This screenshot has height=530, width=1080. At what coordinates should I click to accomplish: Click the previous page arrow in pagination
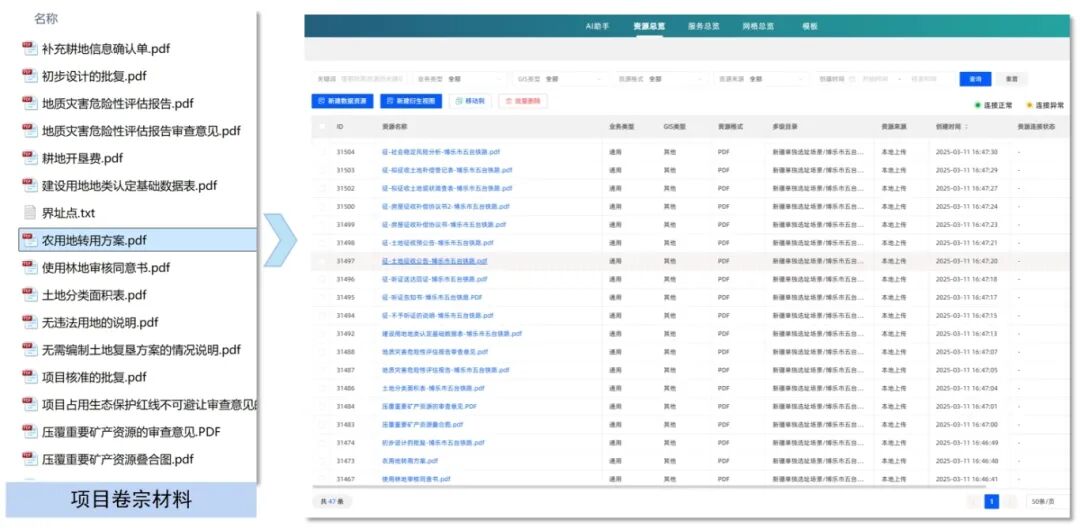pos(973,502)
